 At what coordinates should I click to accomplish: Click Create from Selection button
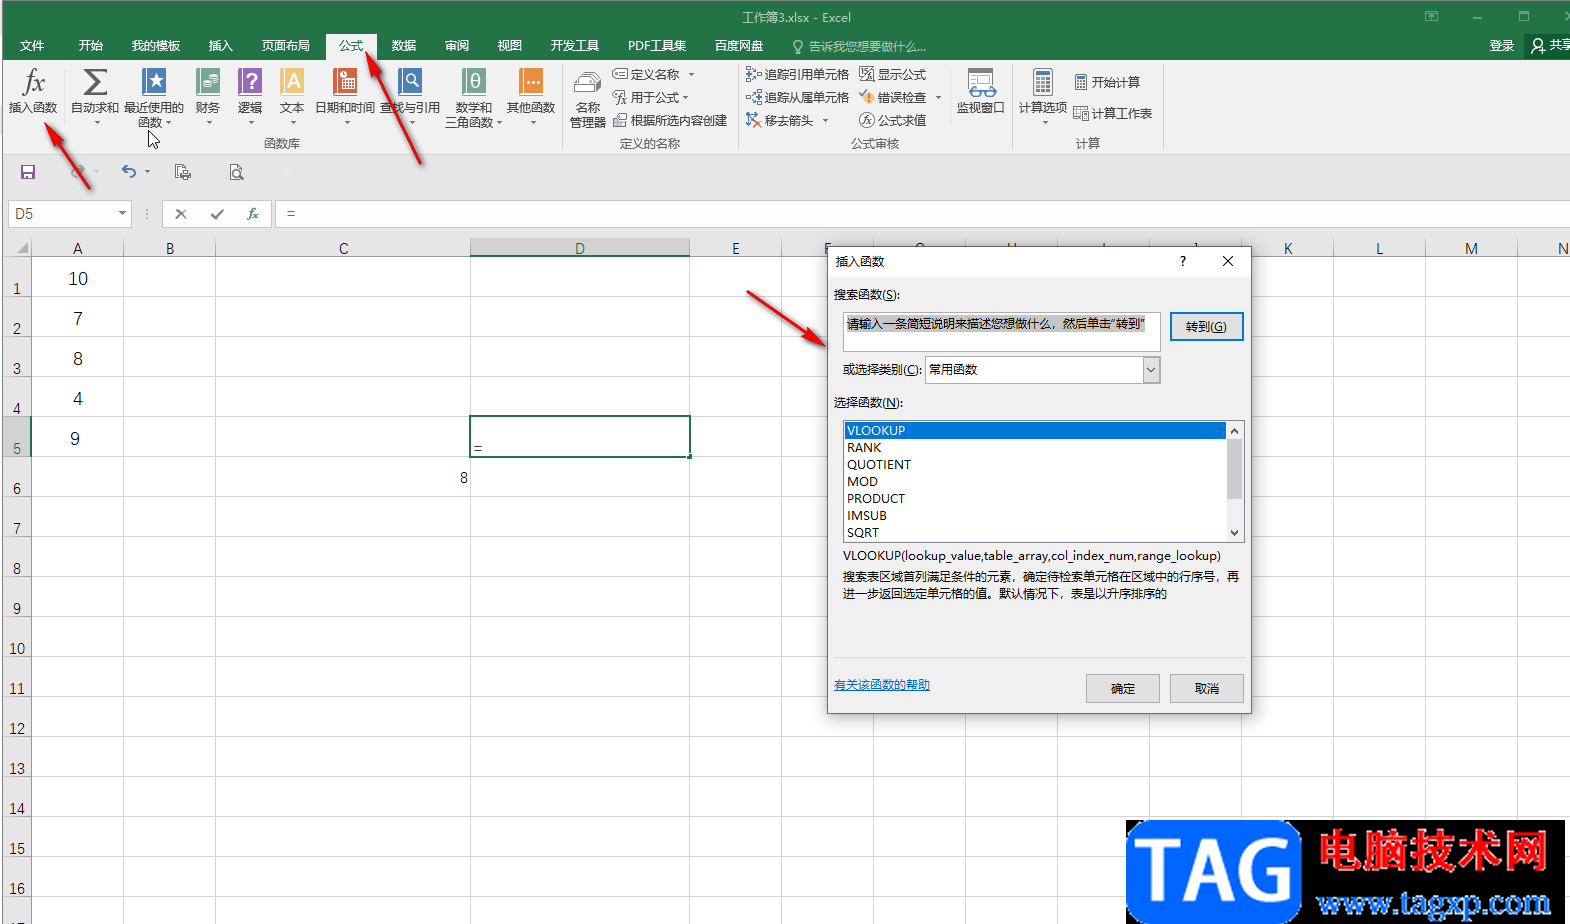coord(670,120)
